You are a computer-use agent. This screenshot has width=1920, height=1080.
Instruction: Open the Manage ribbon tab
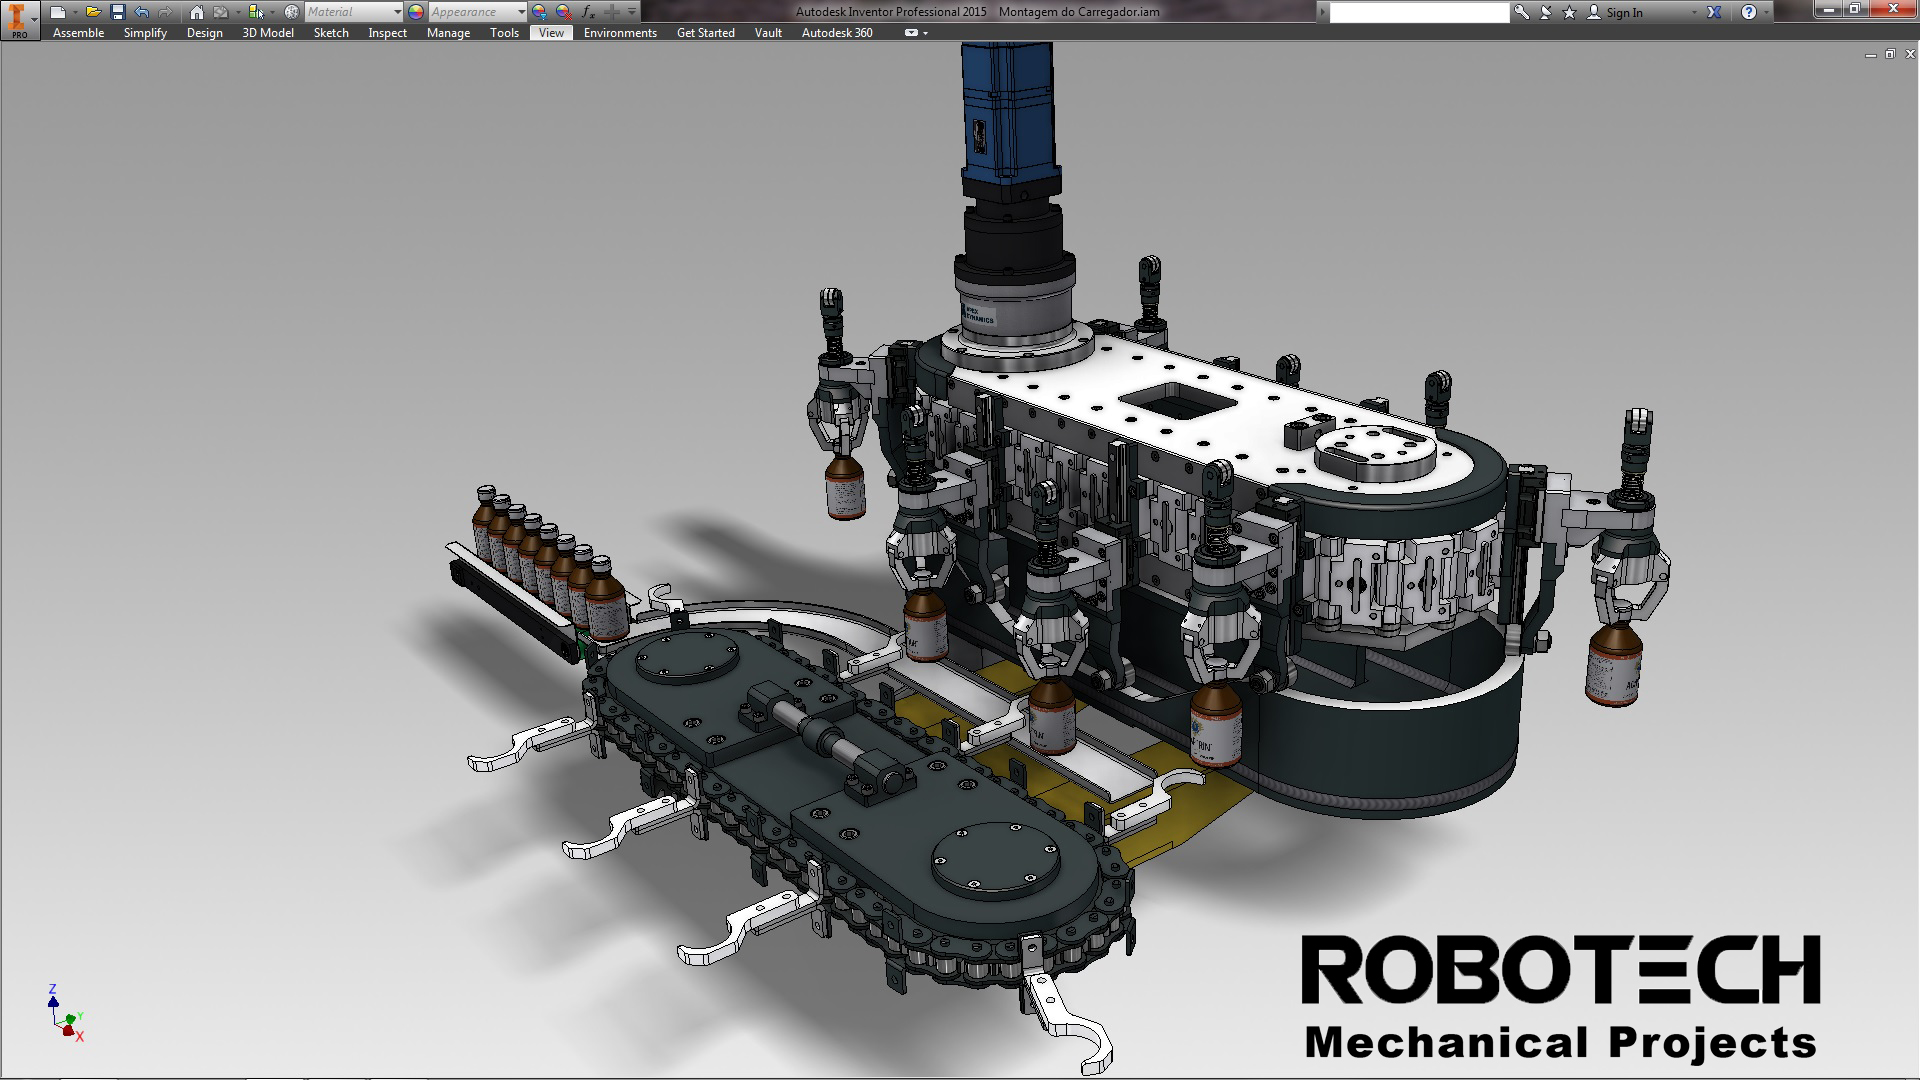448,33
